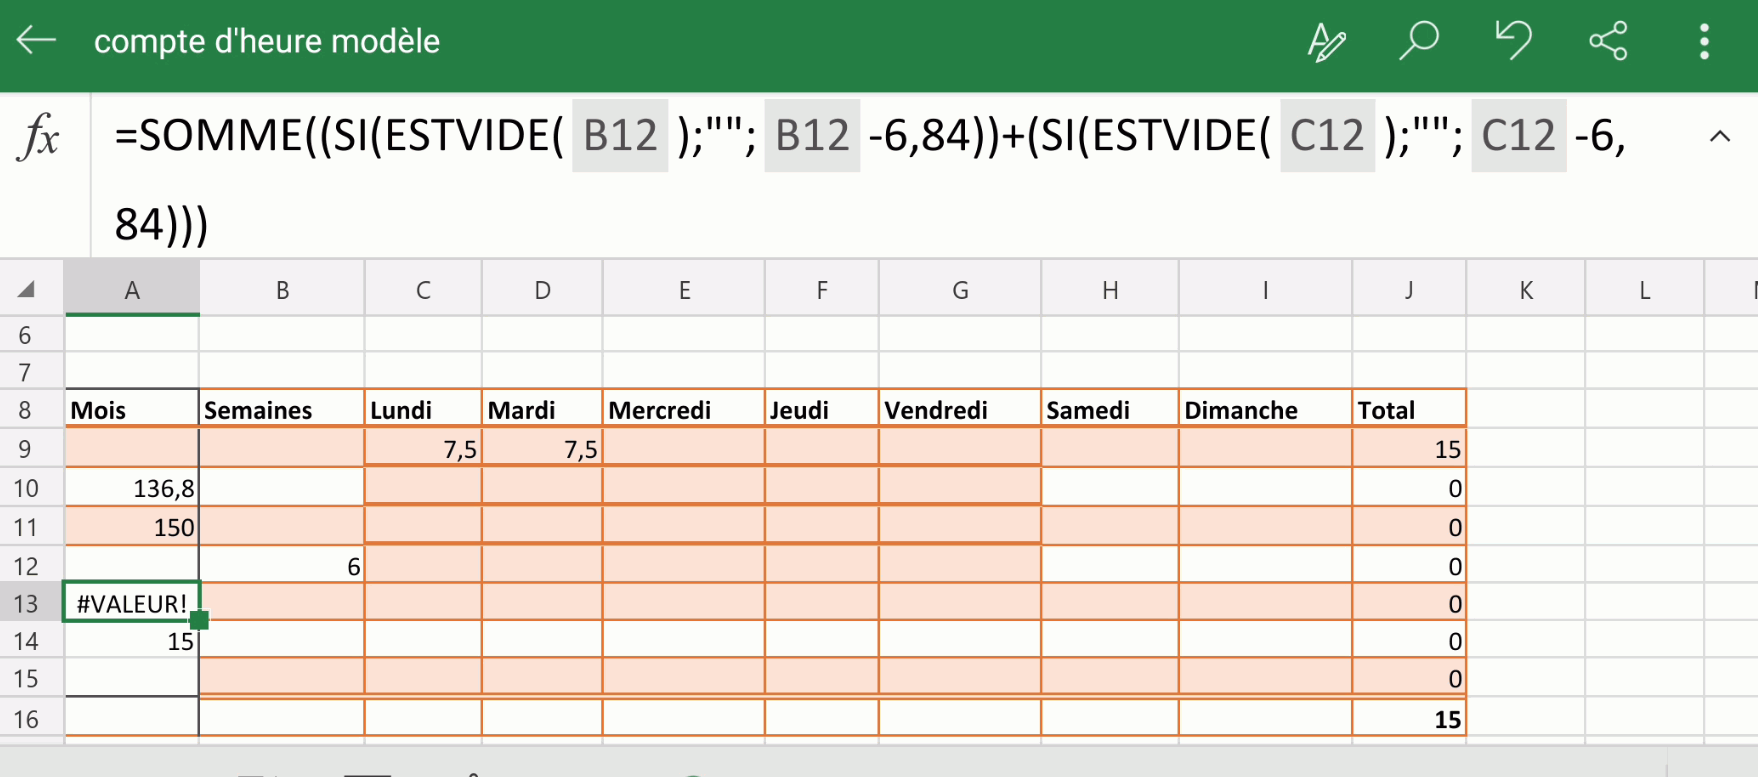Tap the document title text
Screen dimensions: 1758x777
pos(267,41)
